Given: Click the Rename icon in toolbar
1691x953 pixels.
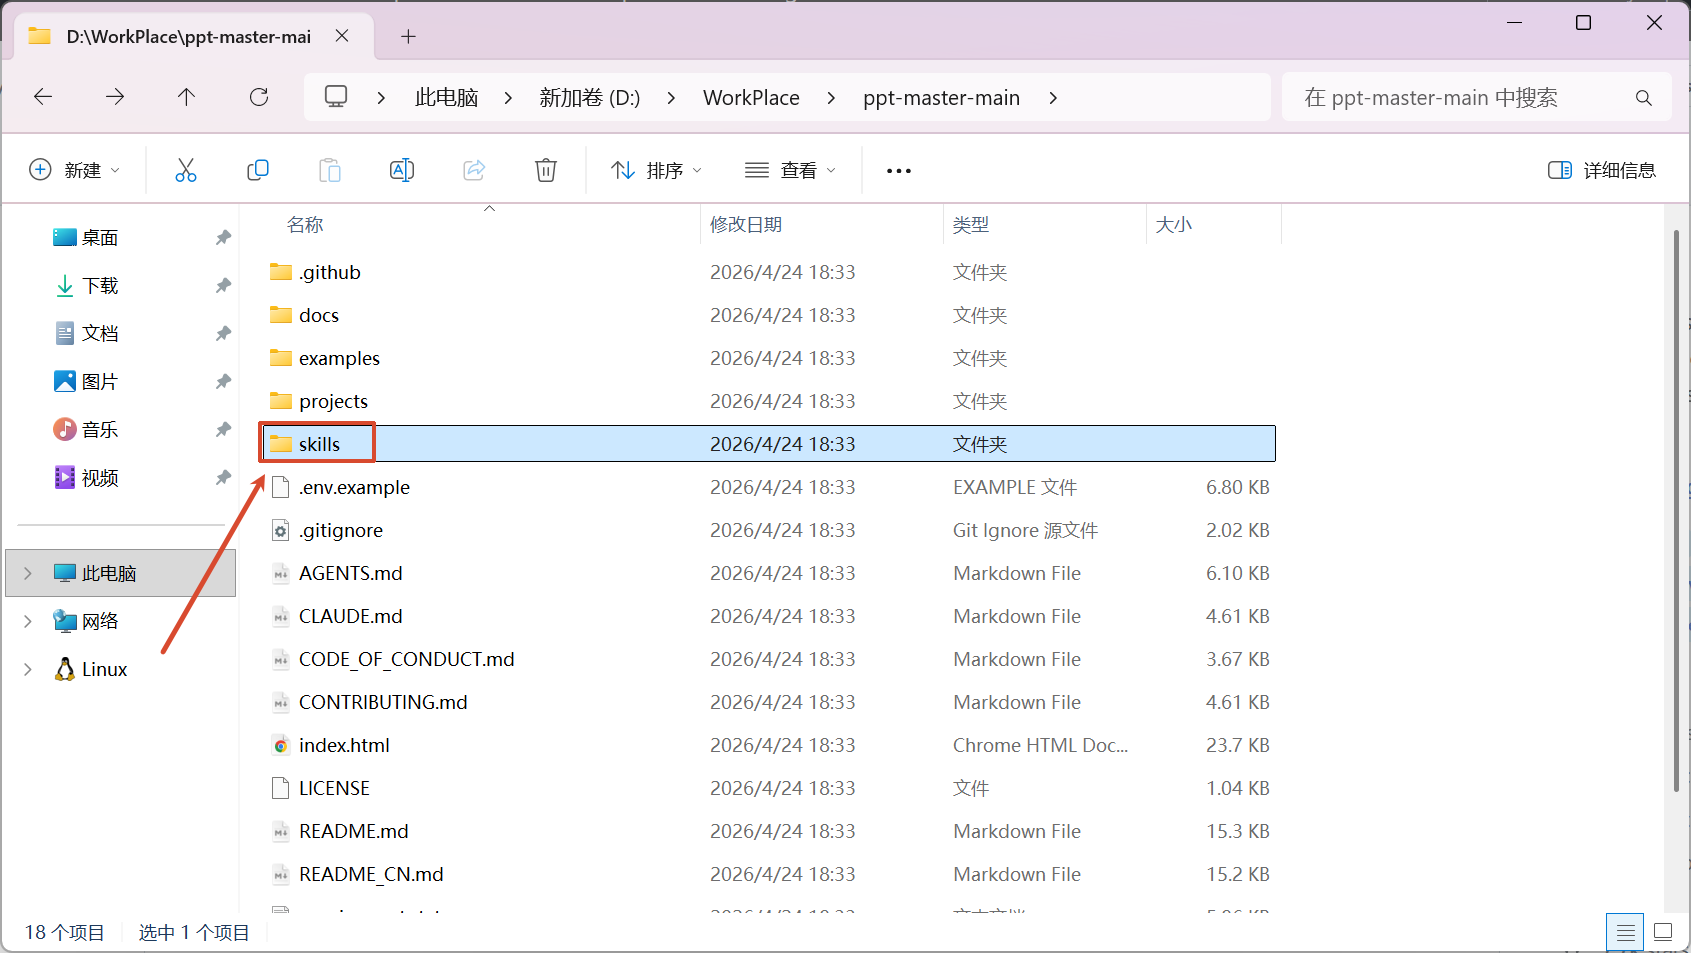Looking at the screenshot, I should click(401, 170).
